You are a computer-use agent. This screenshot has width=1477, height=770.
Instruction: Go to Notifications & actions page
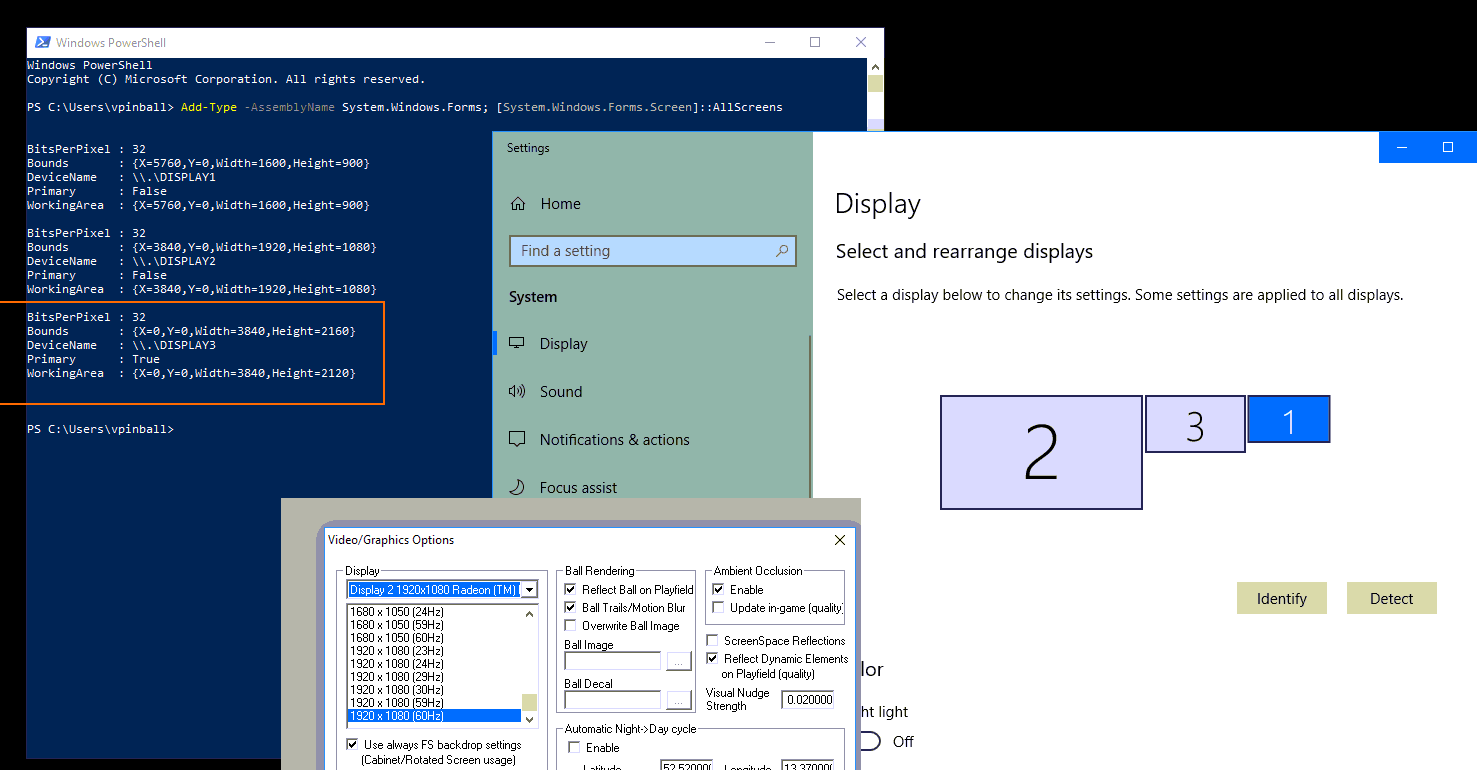click(x=614, y=439)
